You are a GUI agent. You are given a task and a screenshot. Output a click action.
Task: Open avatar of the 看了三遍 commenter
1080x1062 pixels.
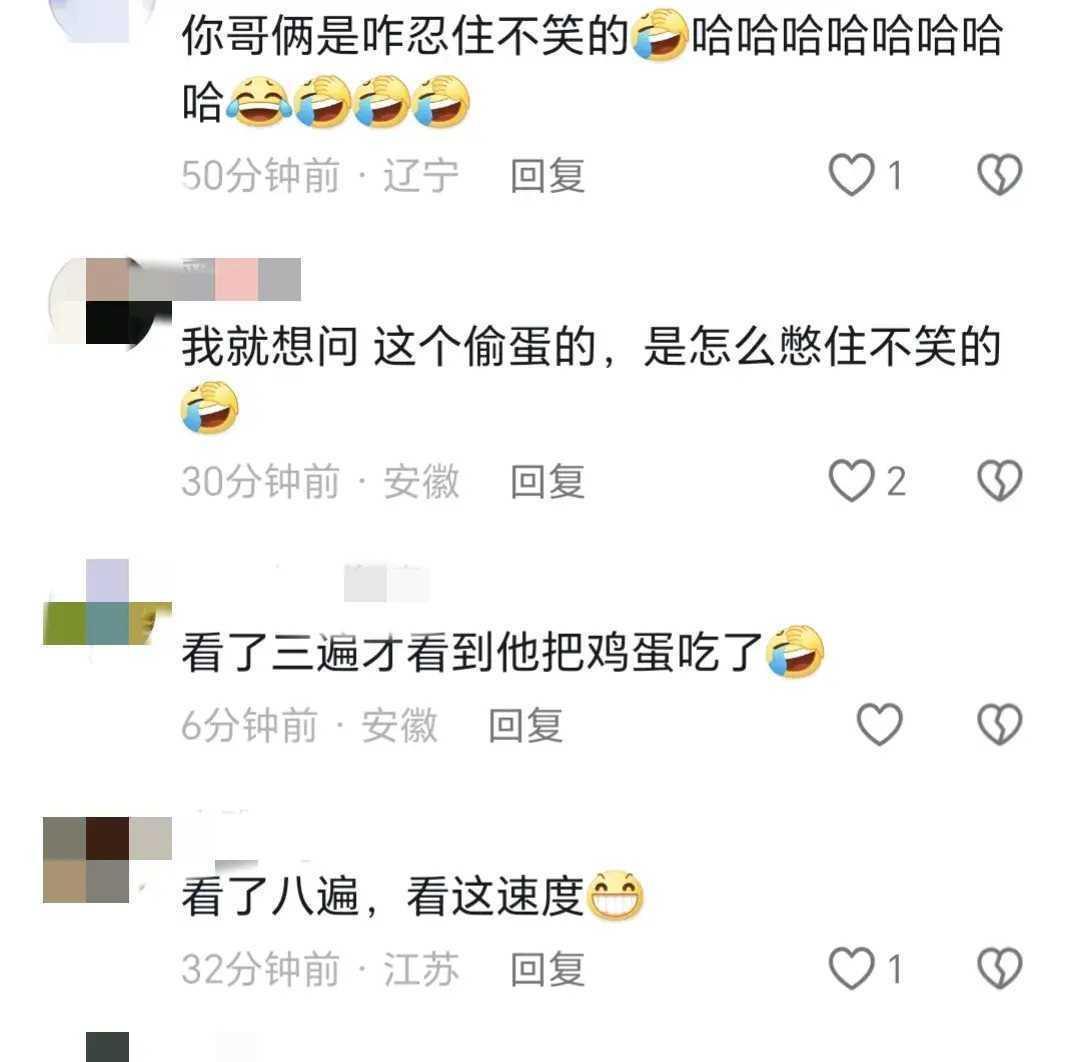pos(107,603)
